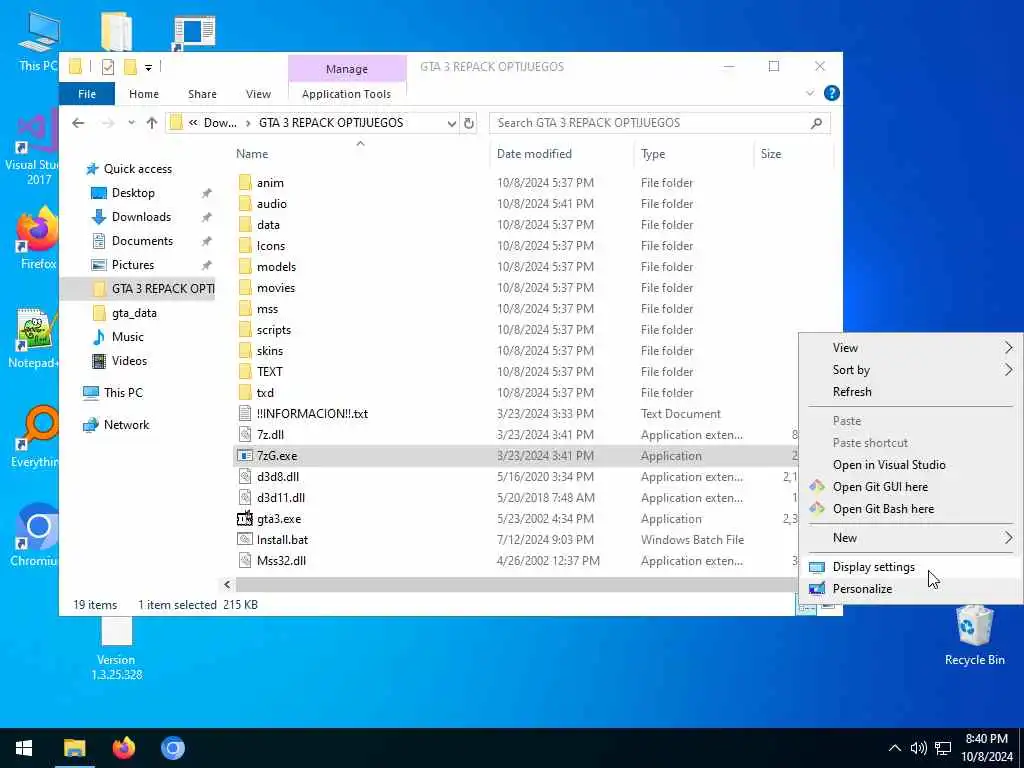Expand the Sort by submenu
The image size is (1024, 768).
click(x=911, y=370)
